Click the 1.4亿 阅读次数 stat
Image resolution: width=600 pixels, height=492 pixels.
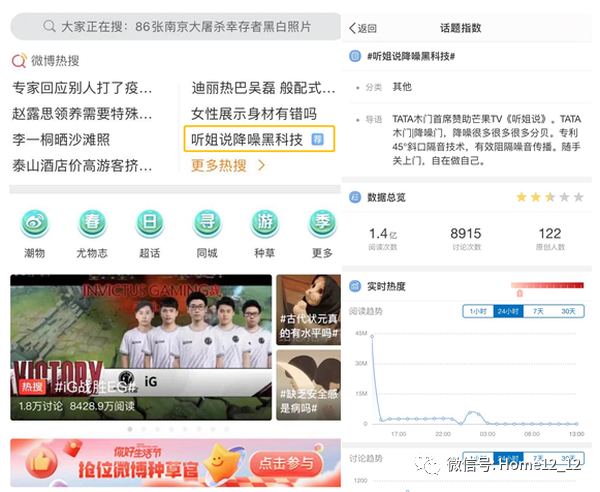pos(383,239)
